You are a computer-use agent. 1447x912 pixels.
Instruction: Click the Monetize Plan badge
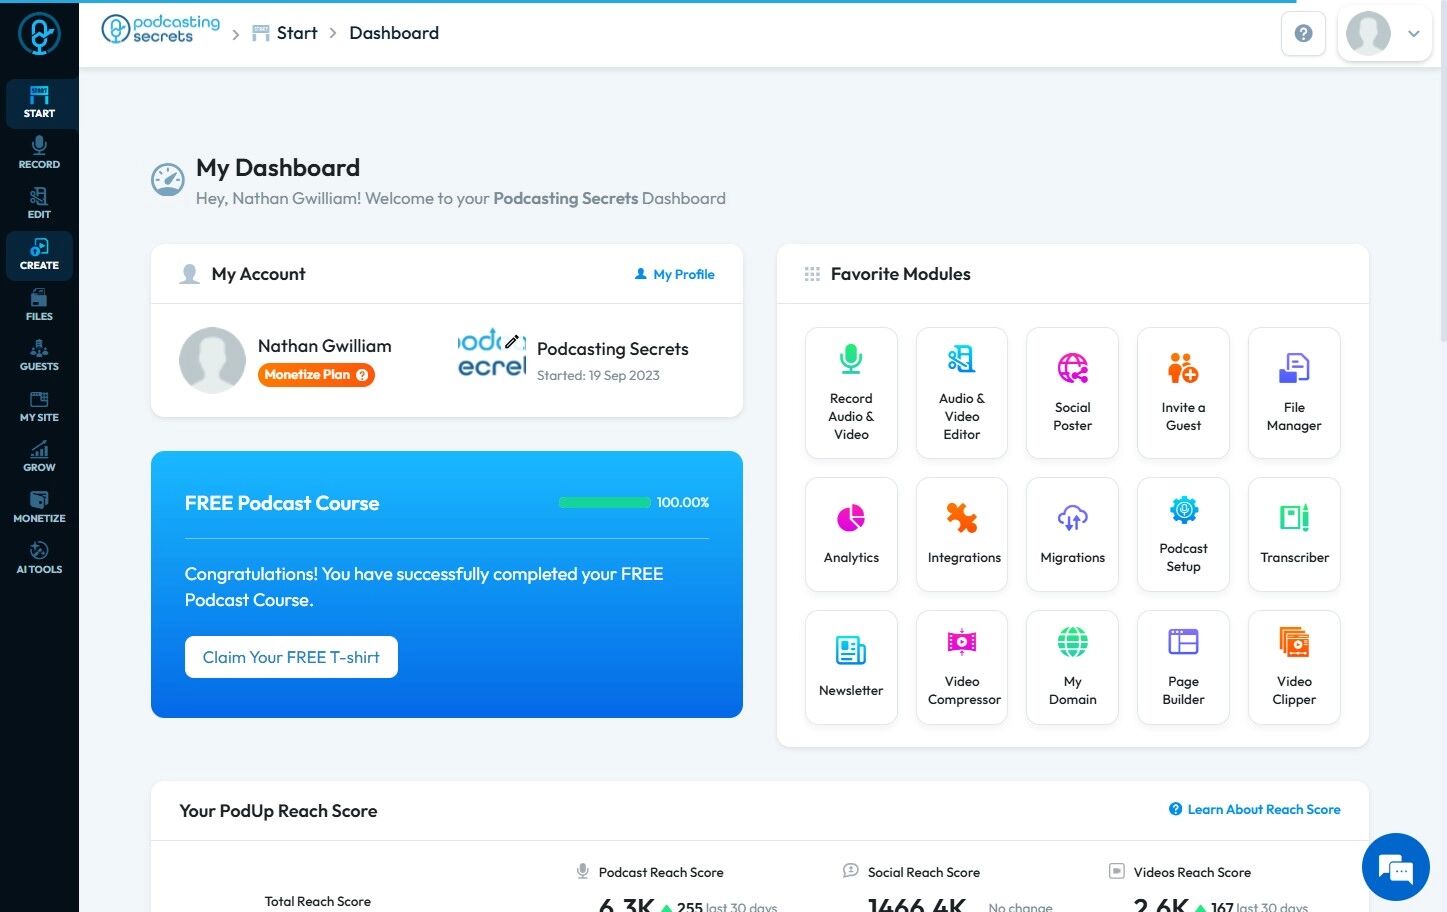point(316,375)
